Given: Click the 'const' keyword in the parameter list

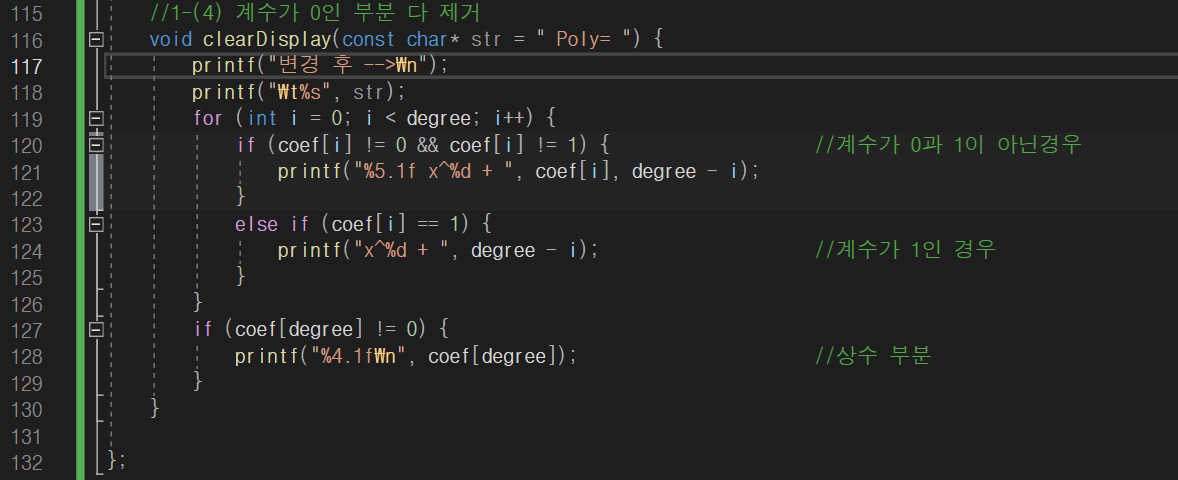Looking at the screenshot, I should pyautogui.click(x=369, y=40).
